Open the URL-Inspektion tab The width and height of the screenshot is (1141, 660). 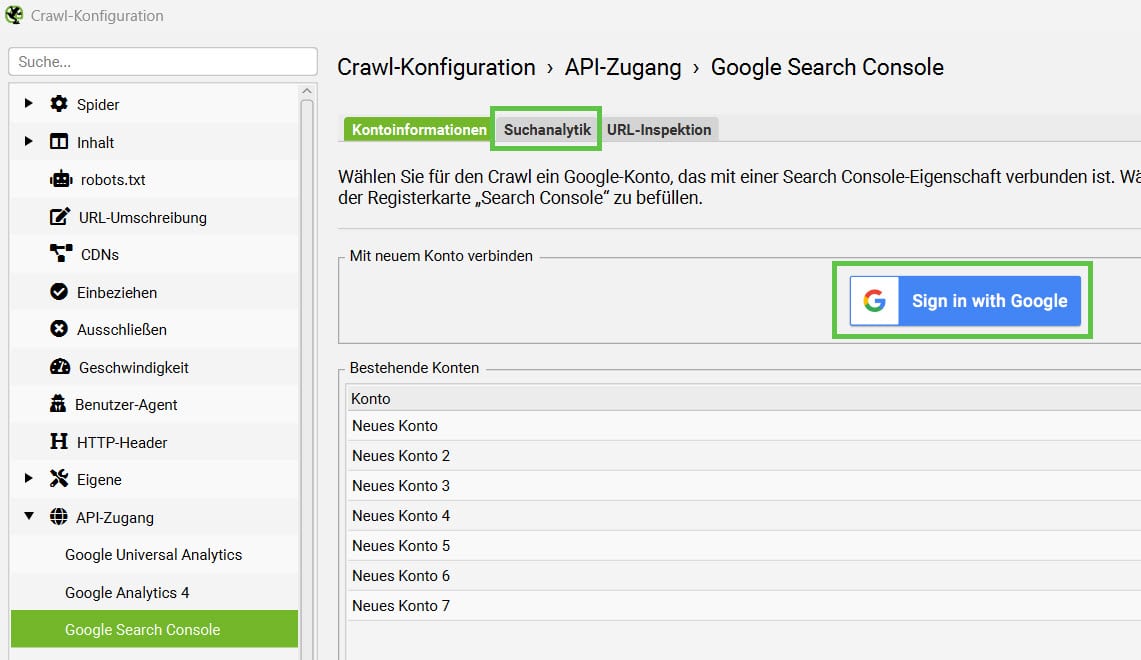pyautogui.click(x=659, y=130)
